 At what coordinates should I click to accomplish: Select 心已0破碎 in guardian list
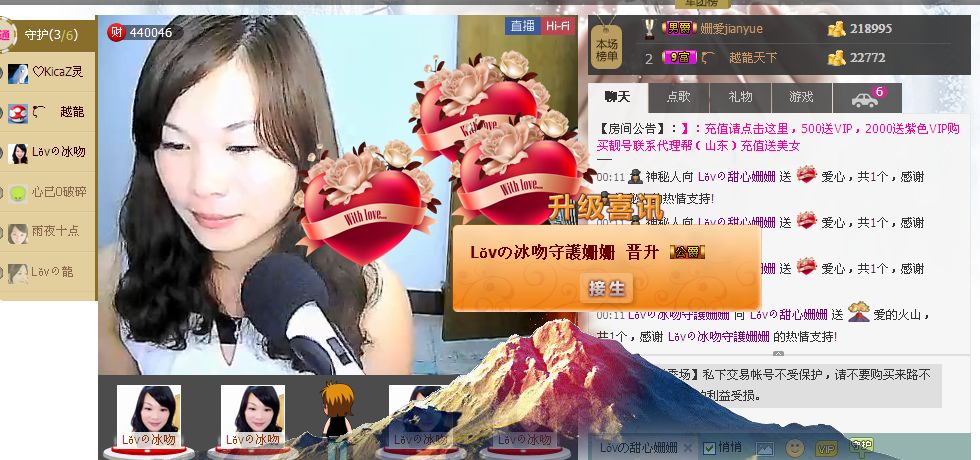48,192
